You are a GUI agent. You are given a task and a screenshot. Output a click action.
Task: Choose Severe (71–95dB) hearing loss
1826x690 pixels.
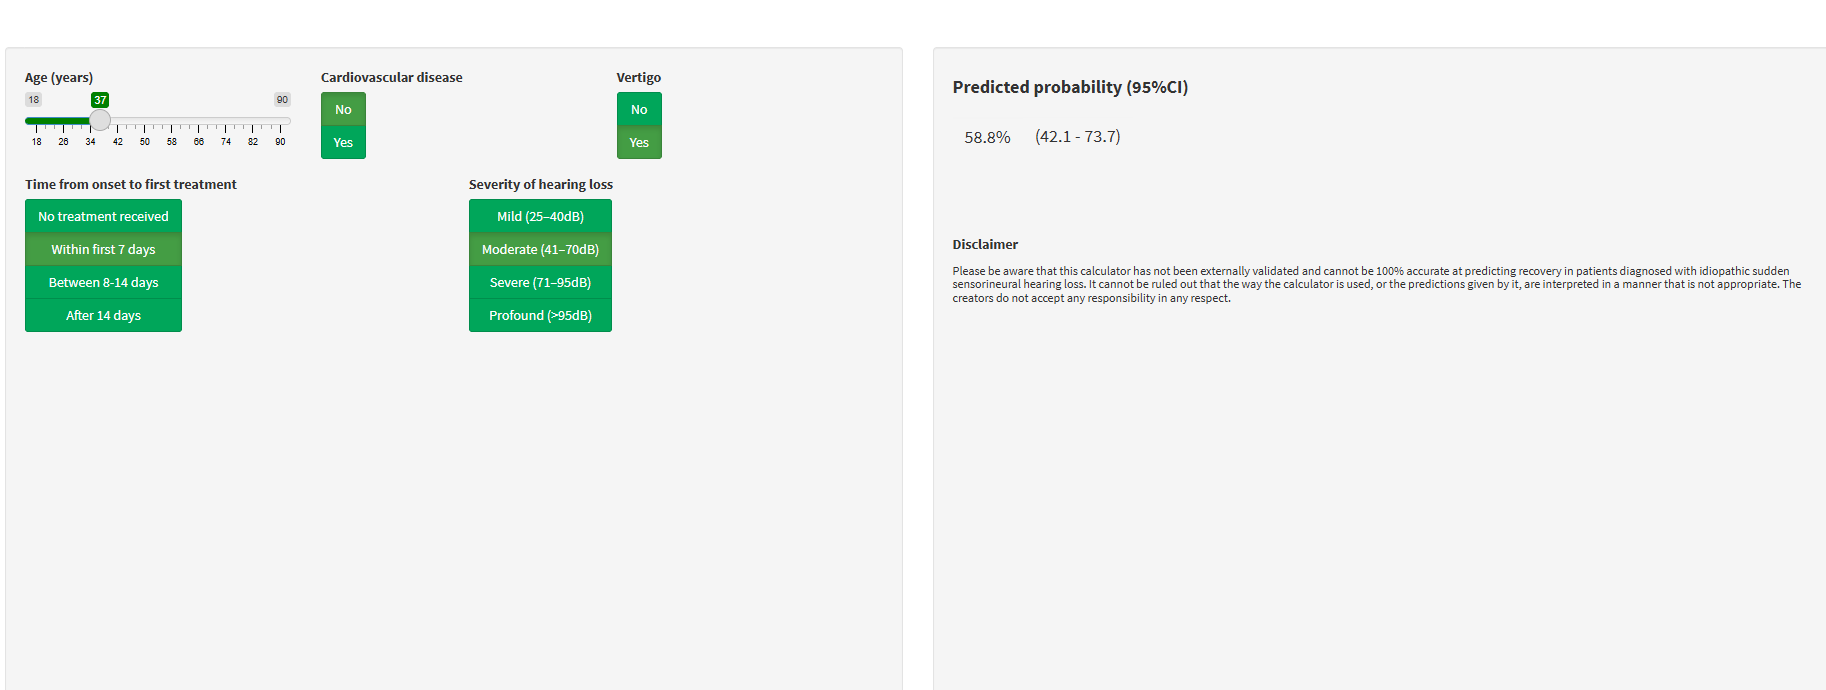click(x=540, y=282)
